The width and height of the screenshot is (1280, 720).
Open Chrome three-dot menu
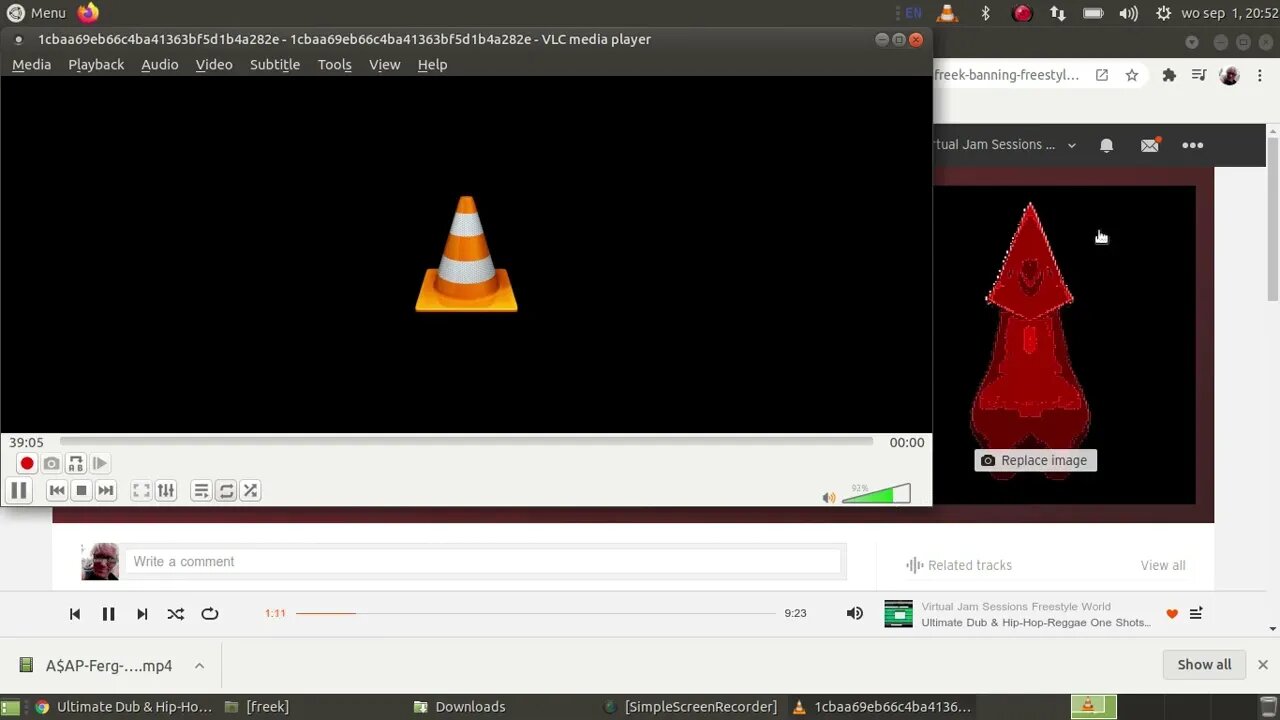tap(1260, 75)
